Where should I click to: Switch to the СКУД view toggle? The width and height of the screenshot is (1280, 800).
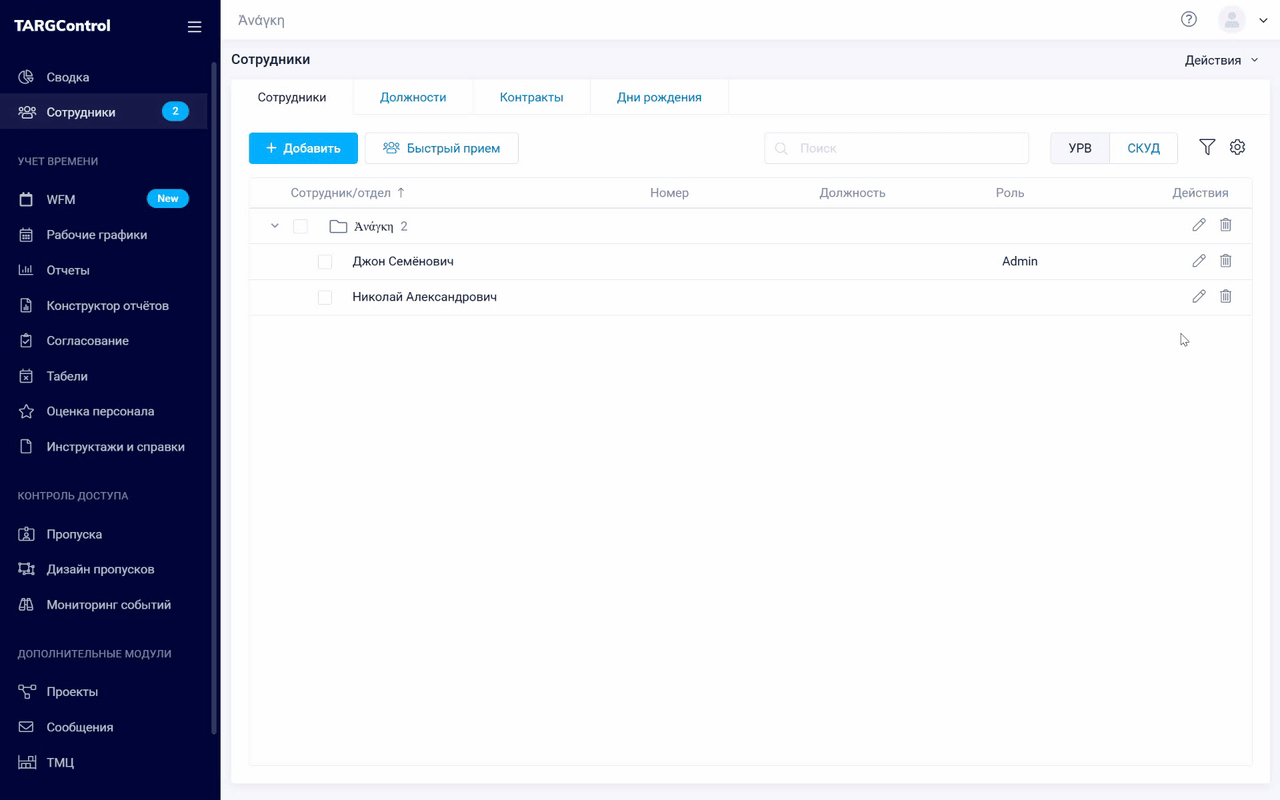click(x=1143, y=148)
